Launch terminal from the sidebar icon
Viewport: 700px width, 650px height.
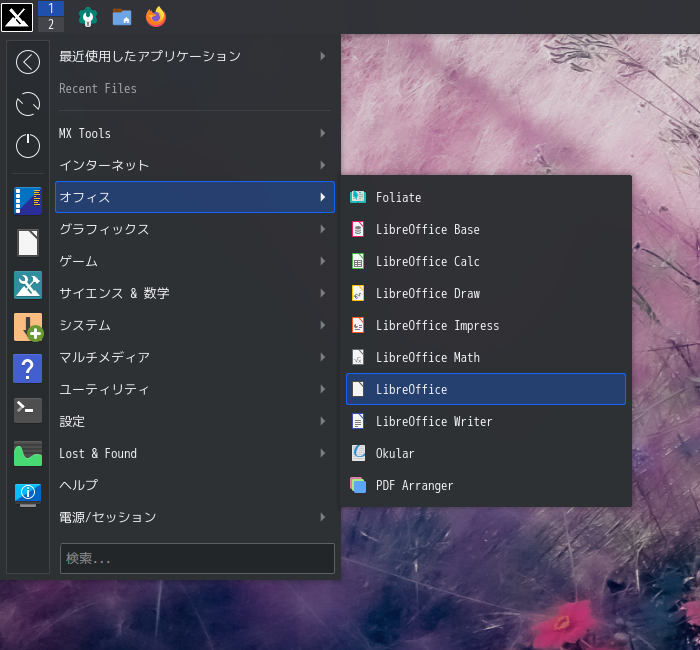coord(28,410)
